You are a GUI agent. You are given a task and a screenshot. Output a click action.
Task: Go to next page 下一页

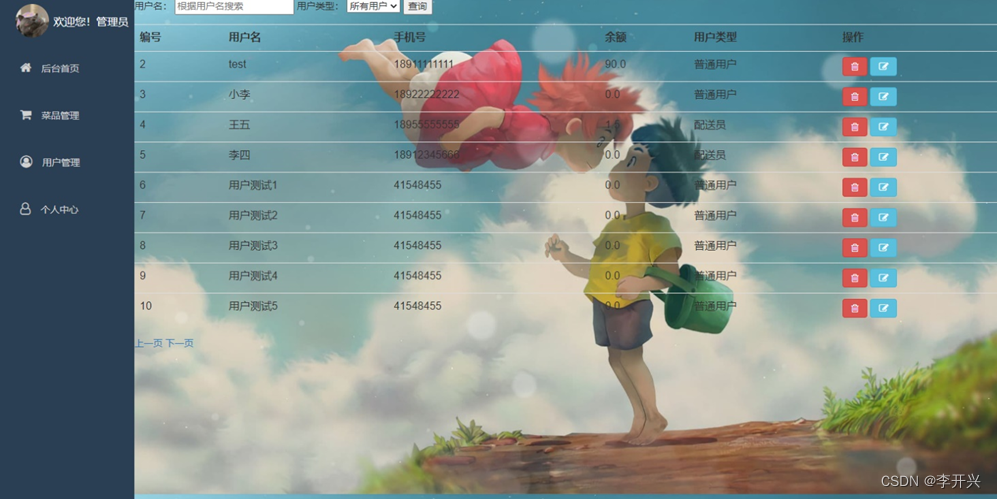pyautogui.click(x=180, y=343)
